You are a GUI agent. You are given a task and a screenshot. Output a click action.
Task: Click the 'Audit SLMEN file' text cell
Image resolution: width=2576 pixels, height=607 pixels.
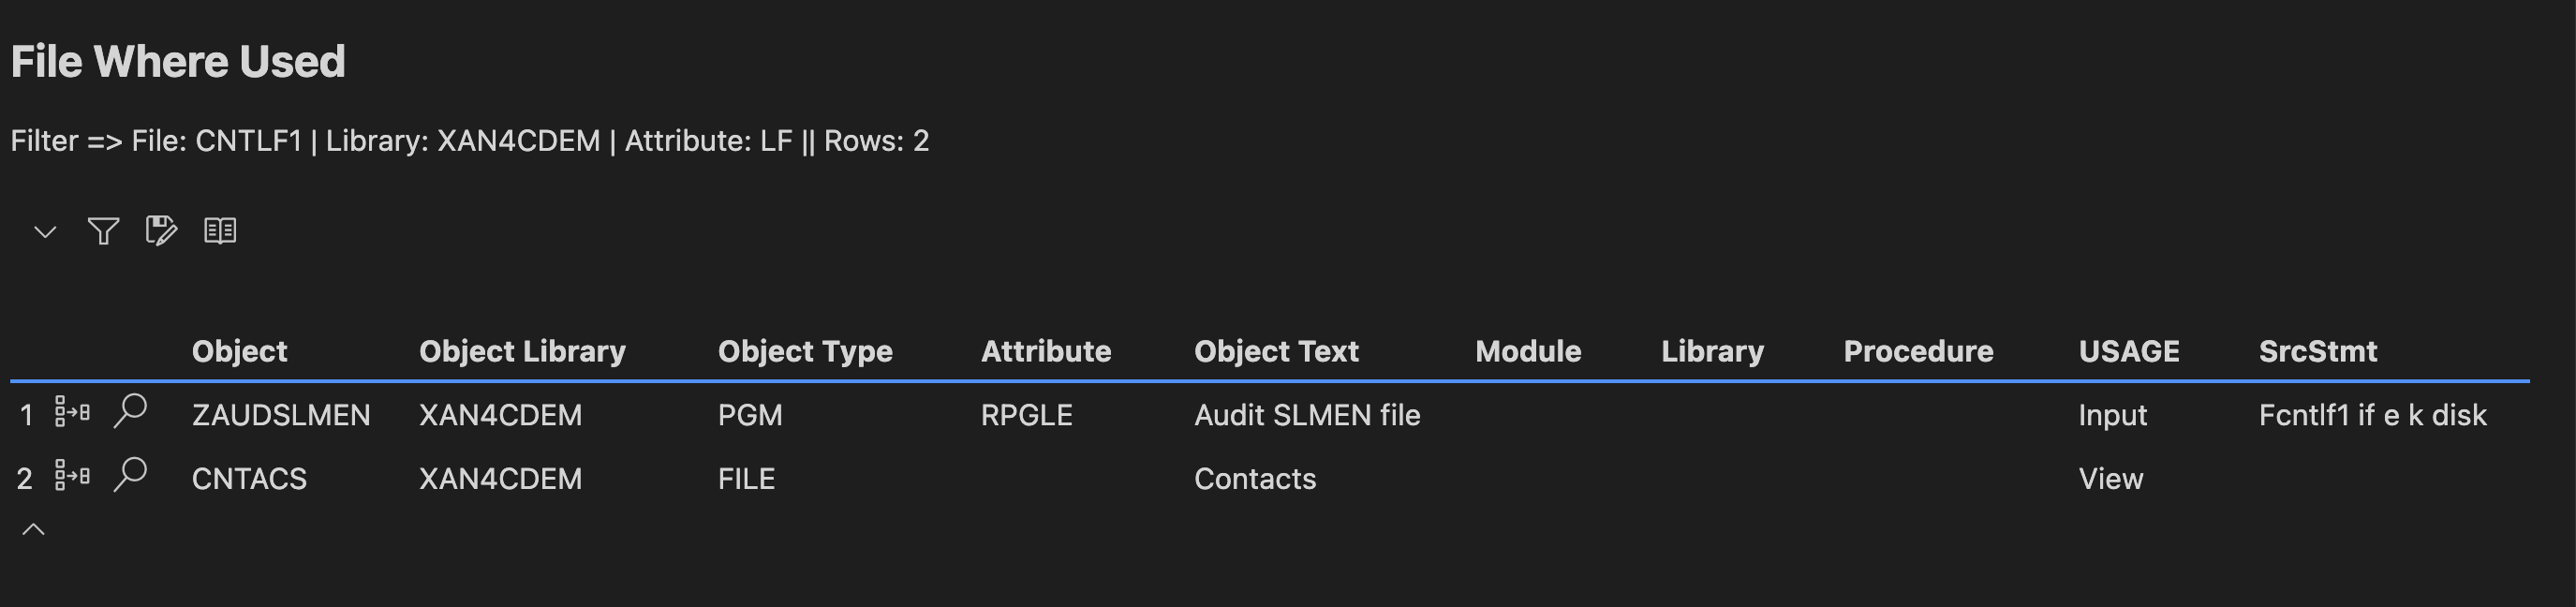click(1307, 415)
